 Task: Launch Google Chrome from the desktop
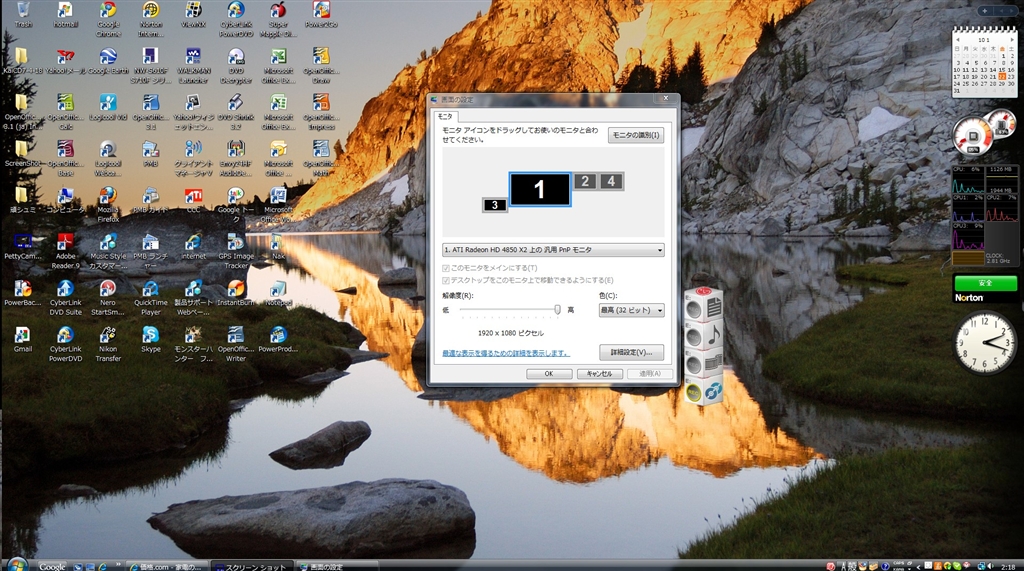[108, 18]
